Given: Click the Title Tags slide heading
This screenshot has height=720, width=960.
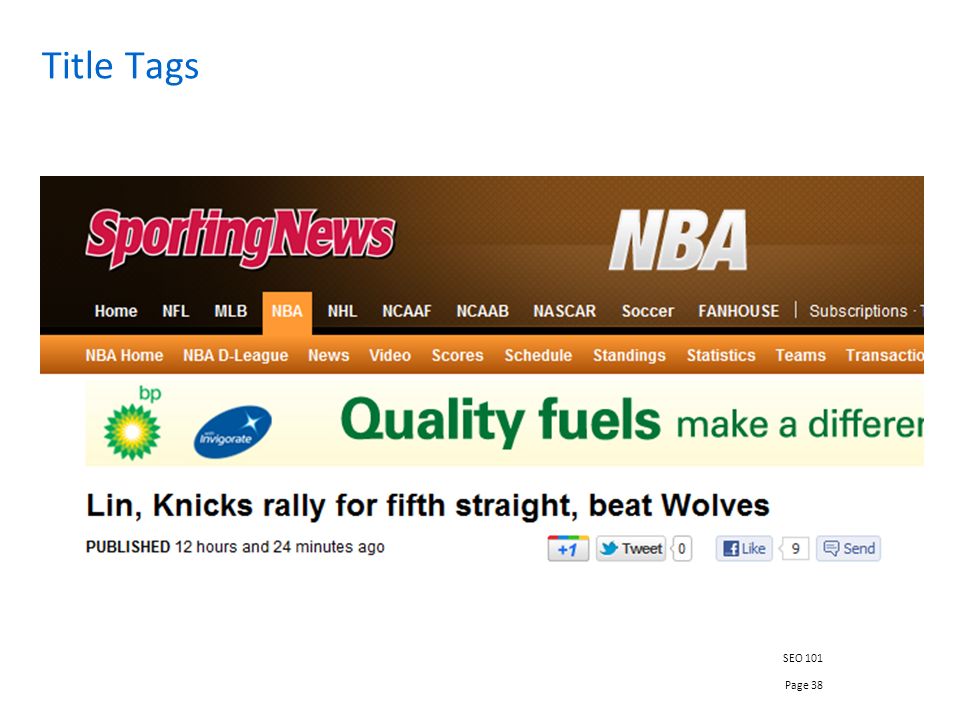Looking at the screenshot, I should [x=120, y=66].
